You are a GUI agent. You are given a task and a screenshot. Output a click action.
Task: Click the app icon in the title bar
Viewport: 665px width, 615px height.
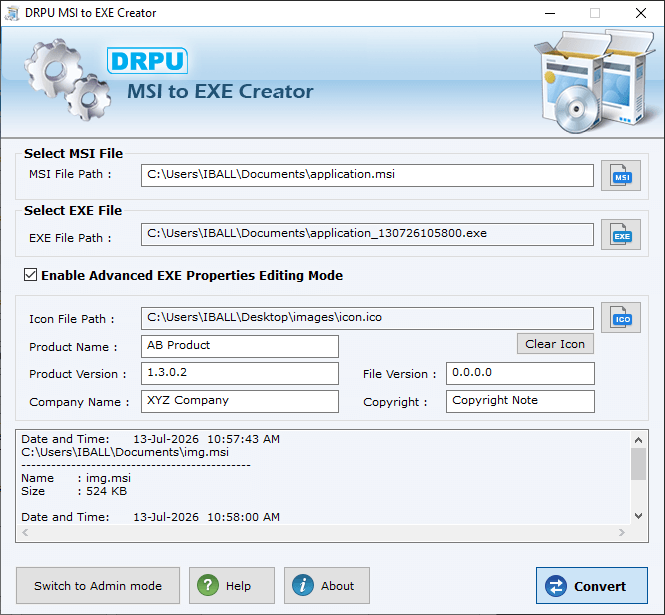pos(12,13)
